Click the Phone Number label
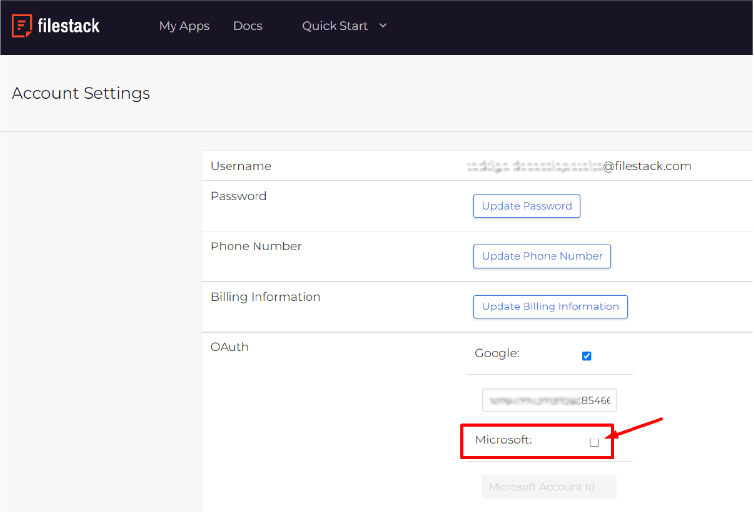The width and height of the screenshot is (754, 512). pyautogui.click(x=256, y=246)
